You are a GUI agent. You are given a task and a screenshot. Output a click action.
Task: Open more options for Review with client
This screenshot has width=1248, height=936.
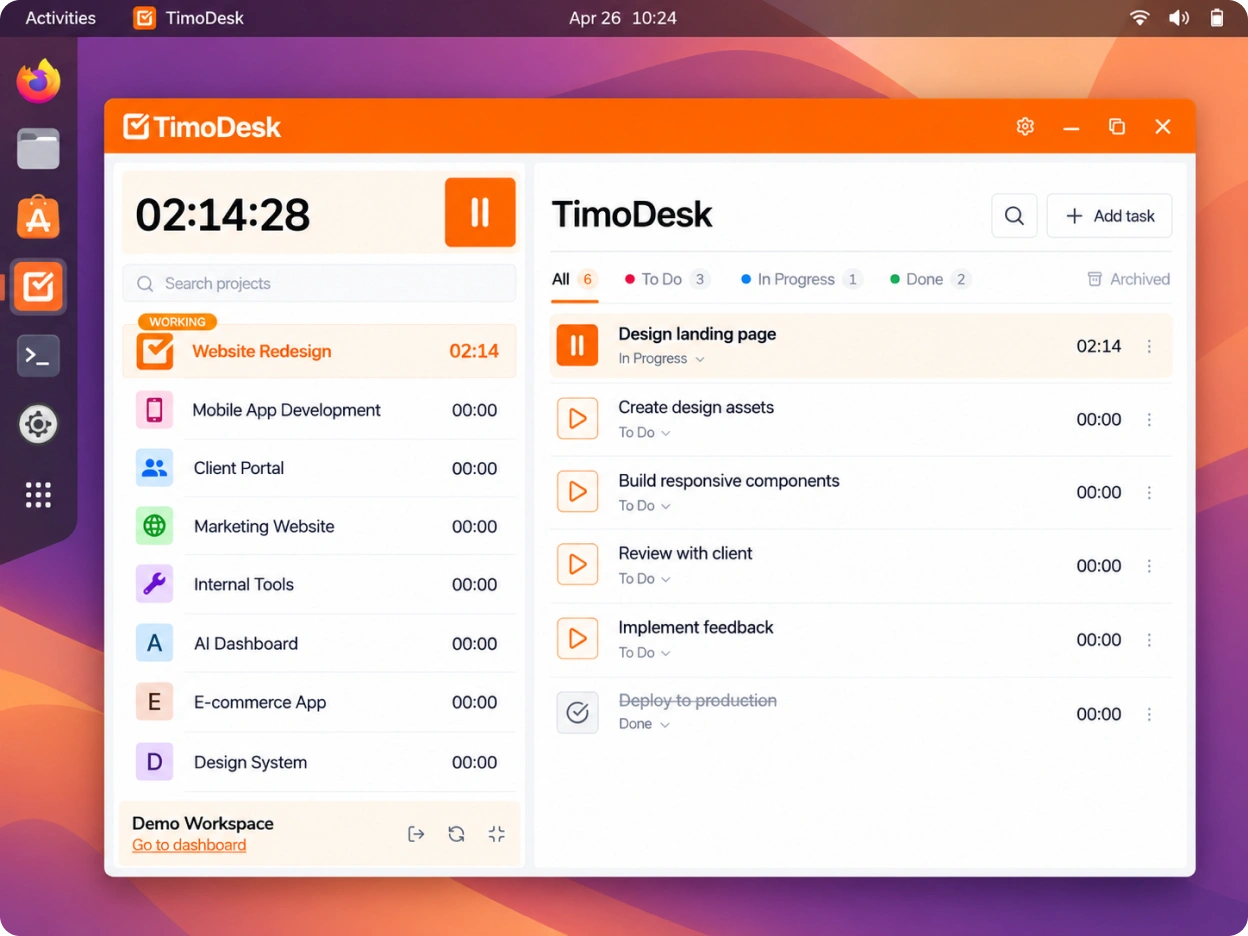(1149, 566)
